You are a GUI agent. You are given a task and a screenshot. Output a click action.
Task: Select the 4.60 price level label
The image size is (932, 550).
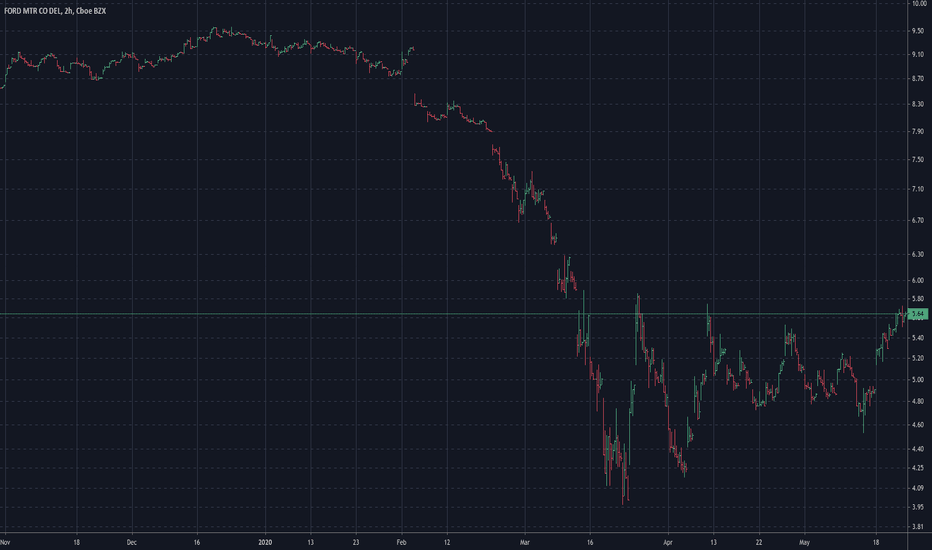918,425
